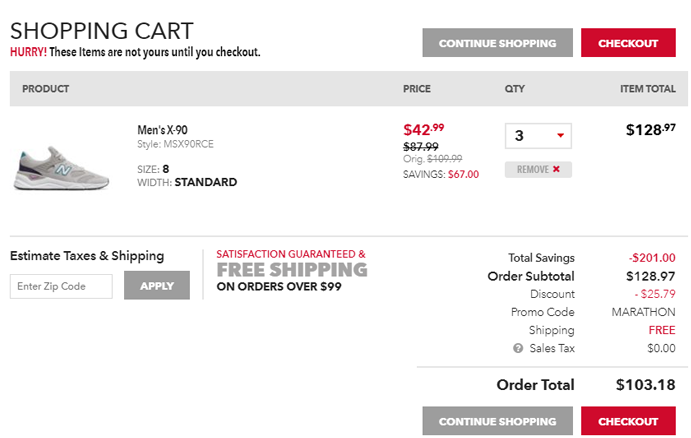Remove the Men's X-90 from cart

[x=538, y=170]
